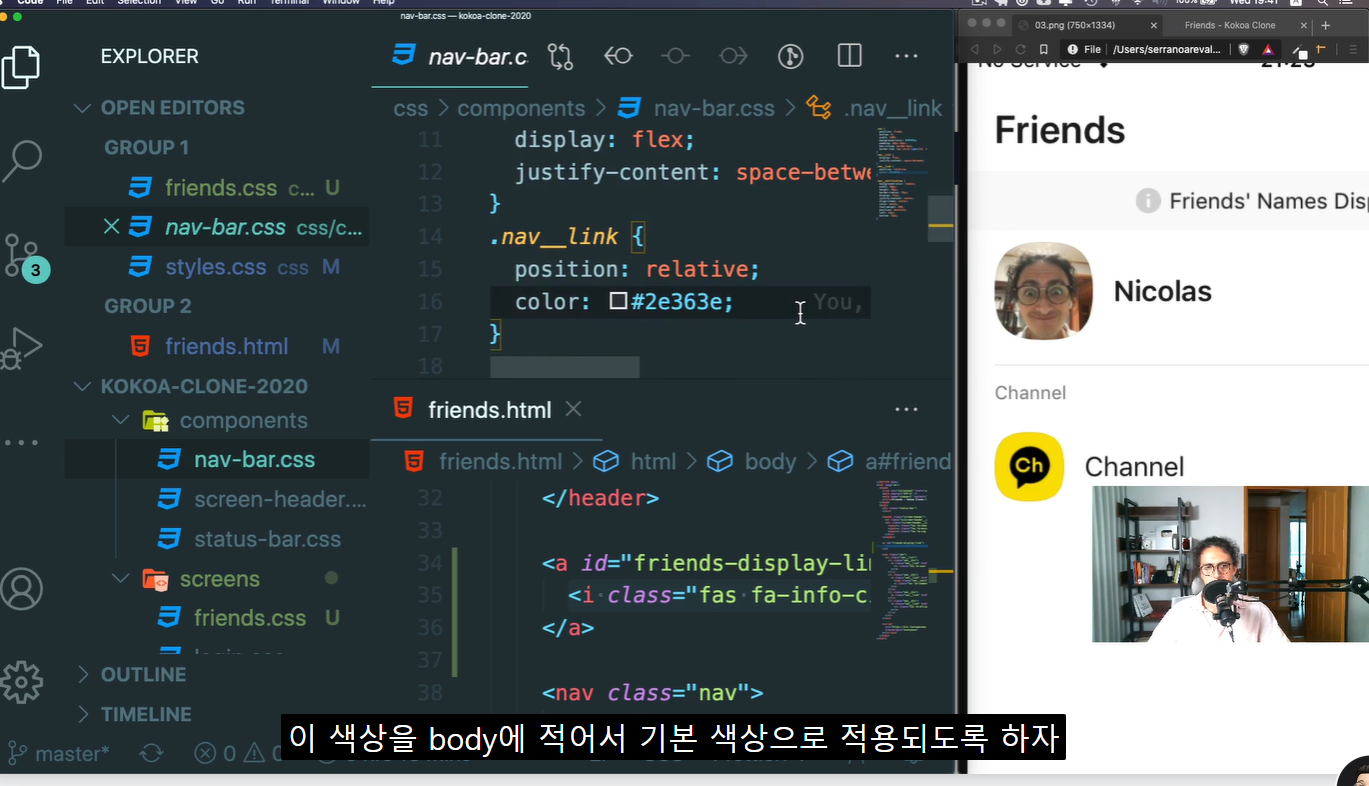
Task: Click the errors count in status bar
Action: (216, 754)
